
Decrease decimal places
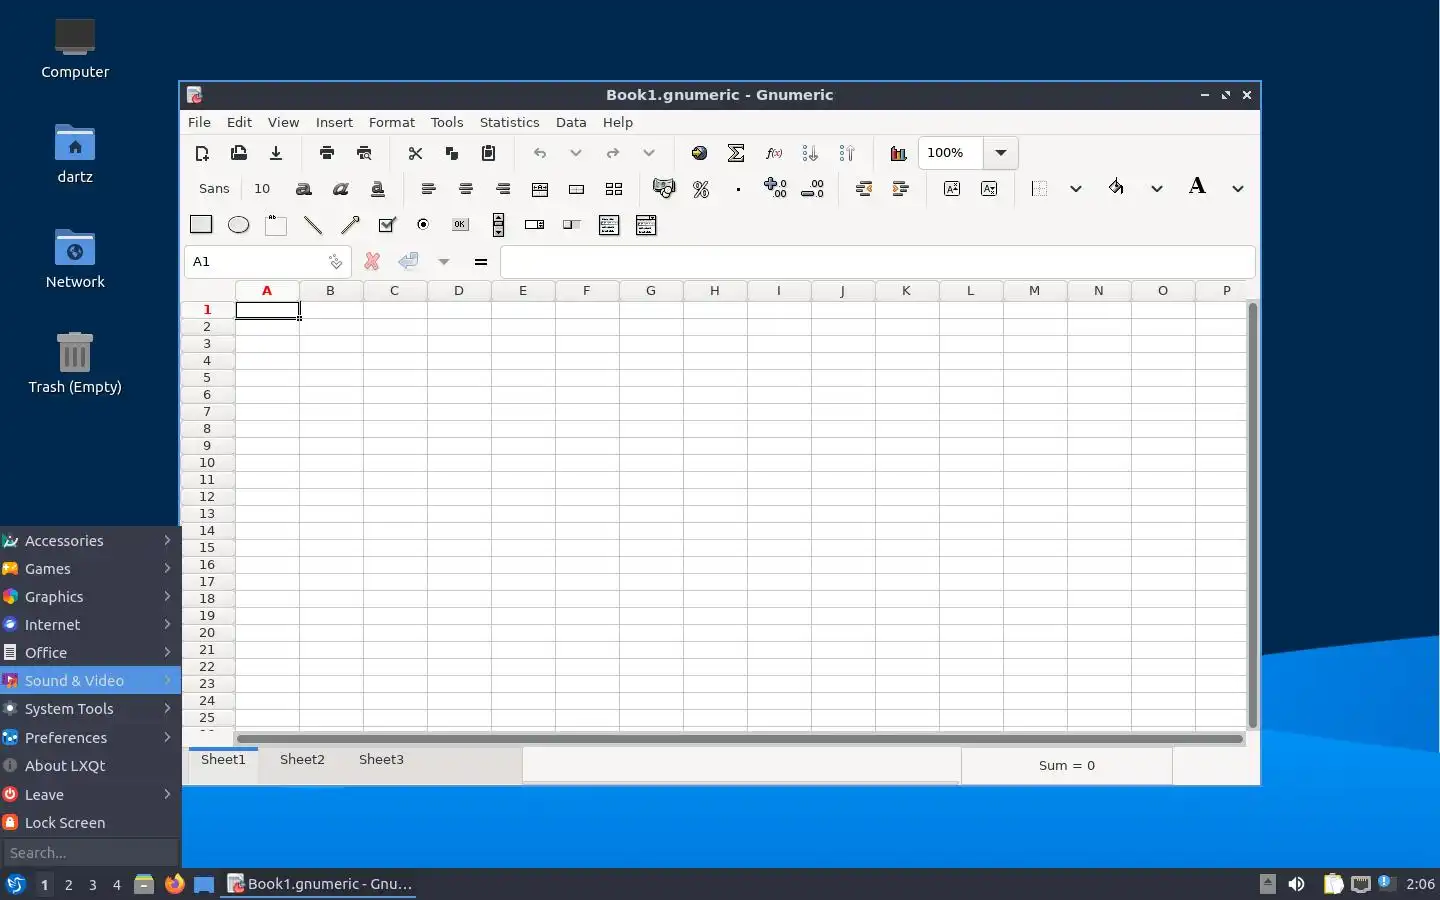click(x=812, y=189)
